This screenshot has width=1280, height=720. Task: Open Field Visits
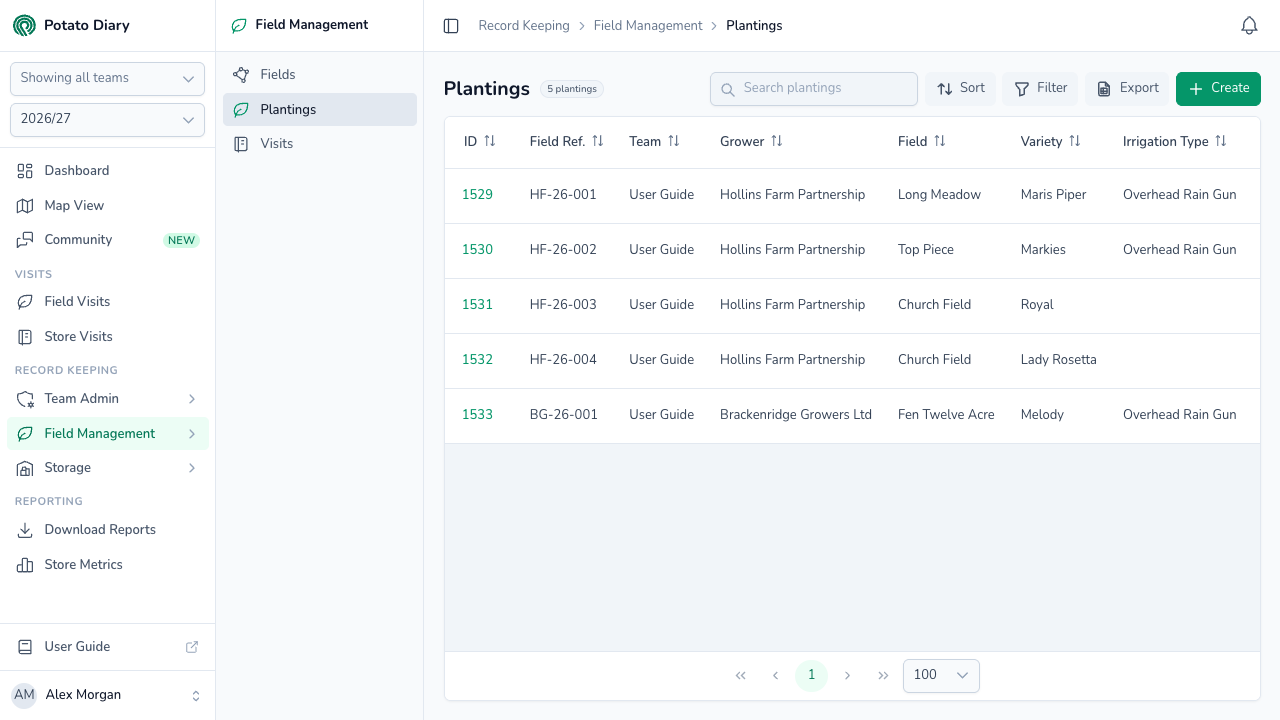[x=107, y=302]
